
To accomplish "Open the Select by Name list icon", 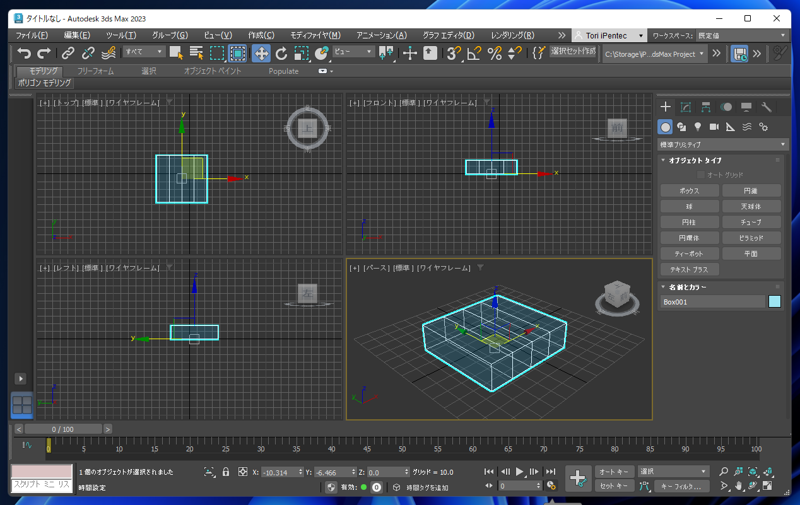I will click(196, 53).
